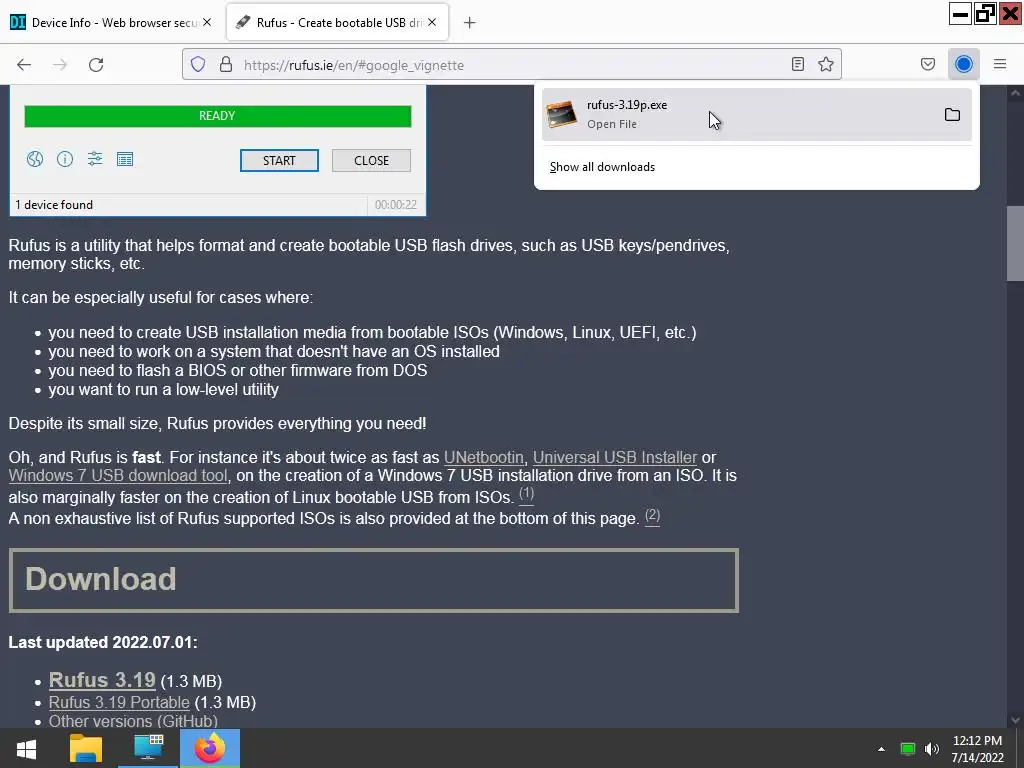Screen dimensions: 1024x768
Task: Follow footnote (1) link
Action: [526, 494]
